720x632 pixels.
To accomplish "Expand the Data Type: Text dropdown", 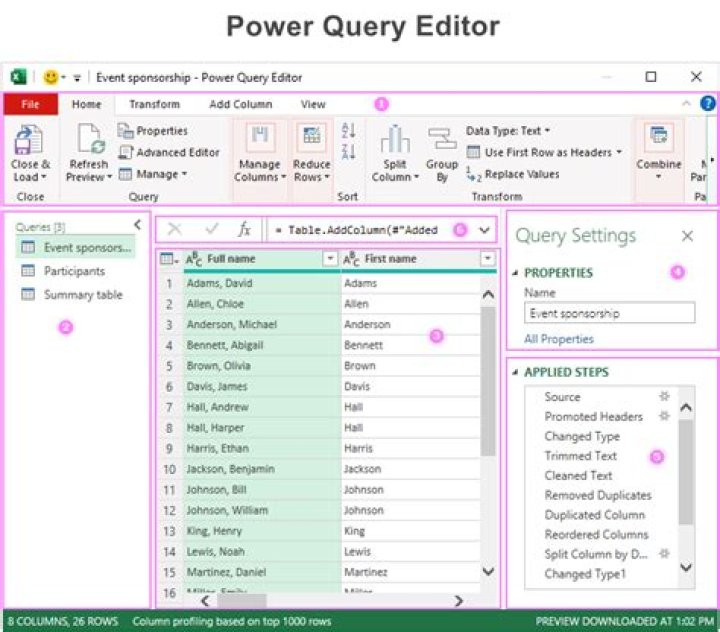I will point(508,130).
